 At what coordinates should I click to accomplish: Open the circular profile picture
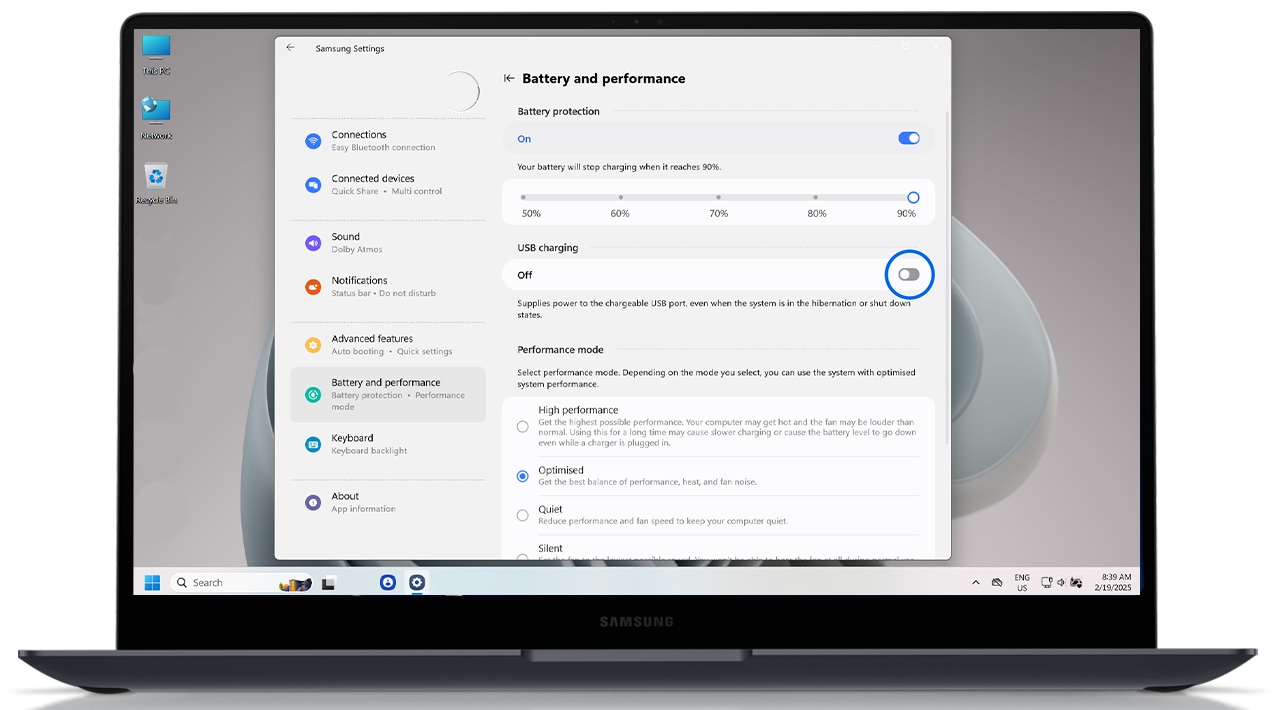[460, 91]
